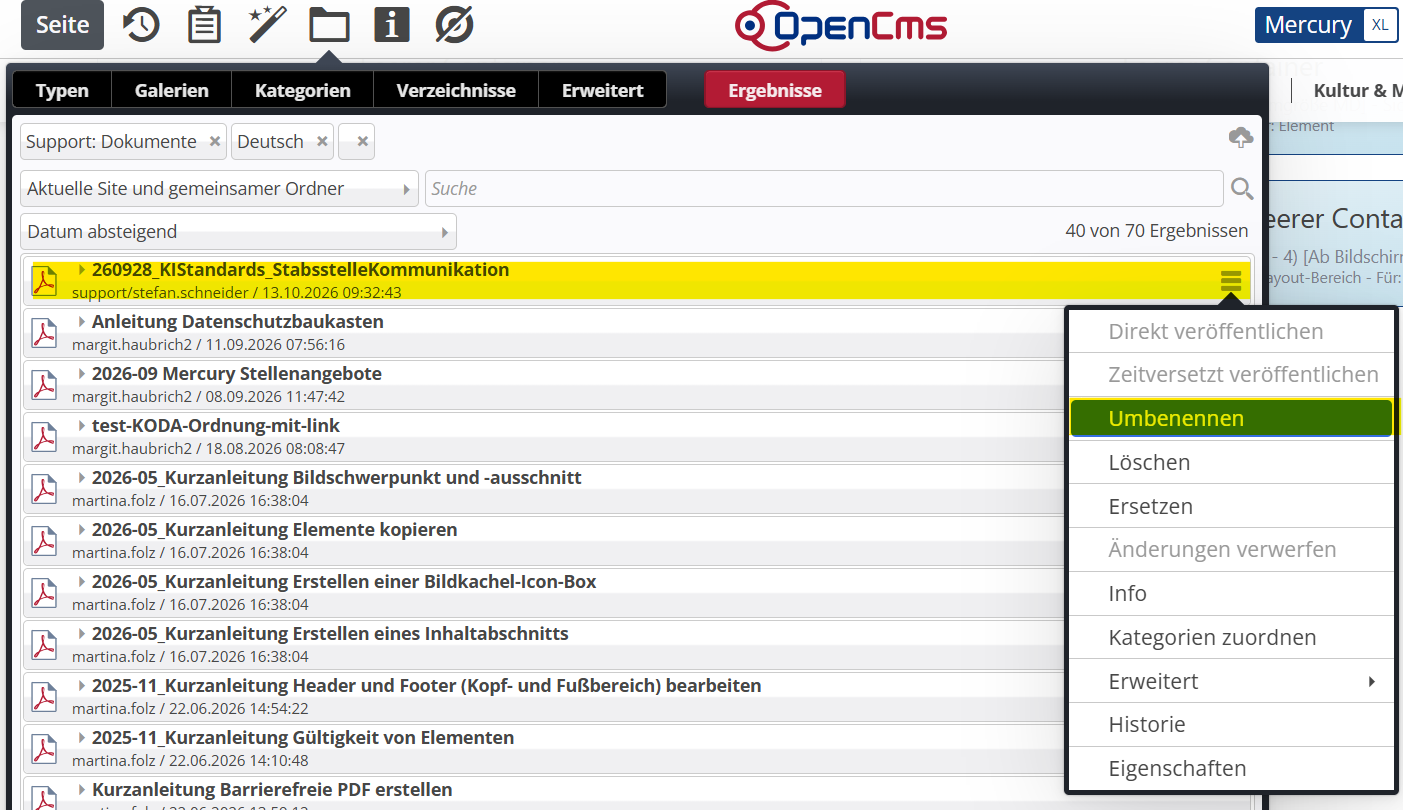1403x810 pixels.
Task: Click PDF icon of Kurzanleitung Gültigkeit von Elementen
Action: pos(44,749)
